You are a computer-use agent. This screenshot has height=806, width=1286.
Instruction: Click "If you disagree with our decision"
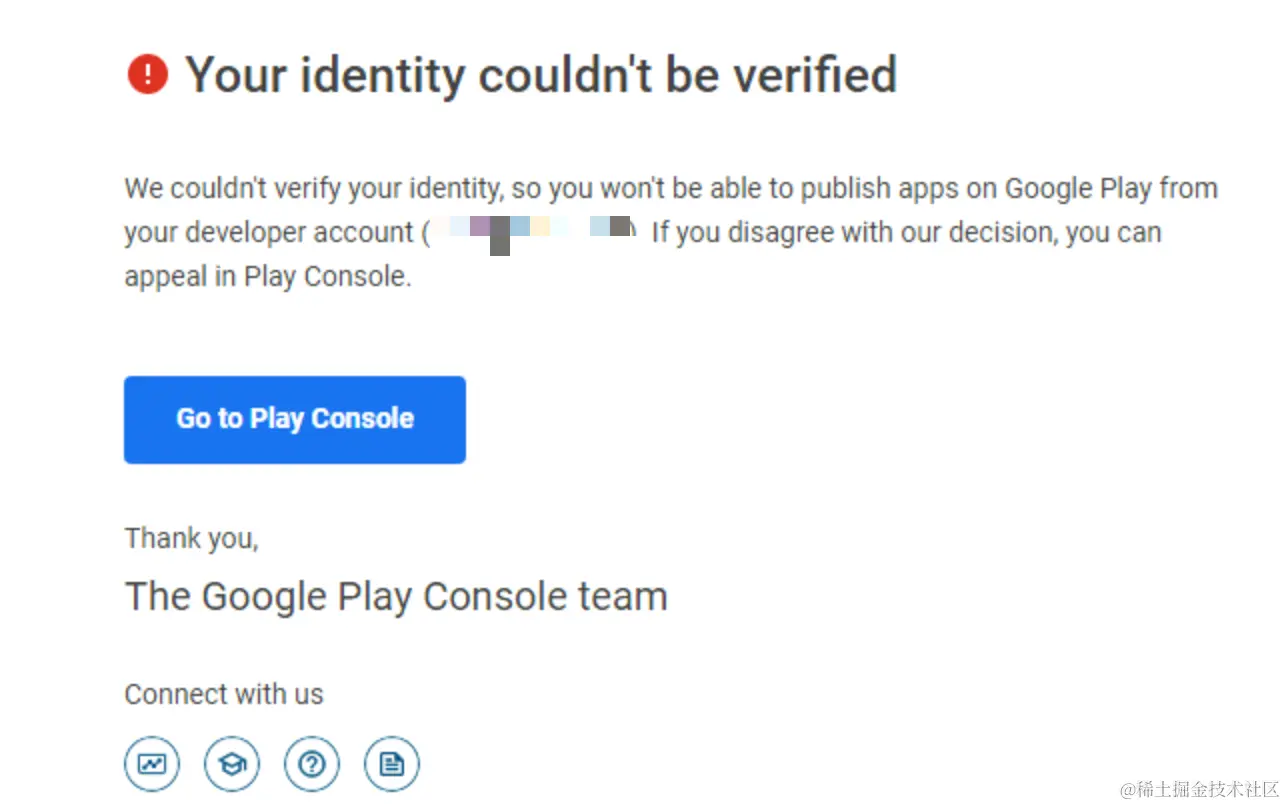pyautogui.click(x=854, y=233)
